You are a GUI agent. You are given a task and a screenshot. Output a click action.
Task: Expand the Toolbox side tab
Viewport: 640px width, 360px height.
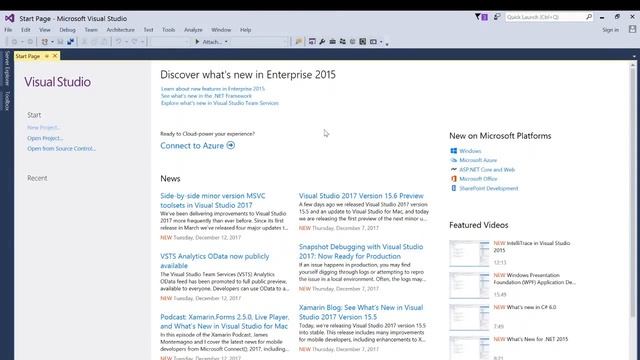pos(7,100)
